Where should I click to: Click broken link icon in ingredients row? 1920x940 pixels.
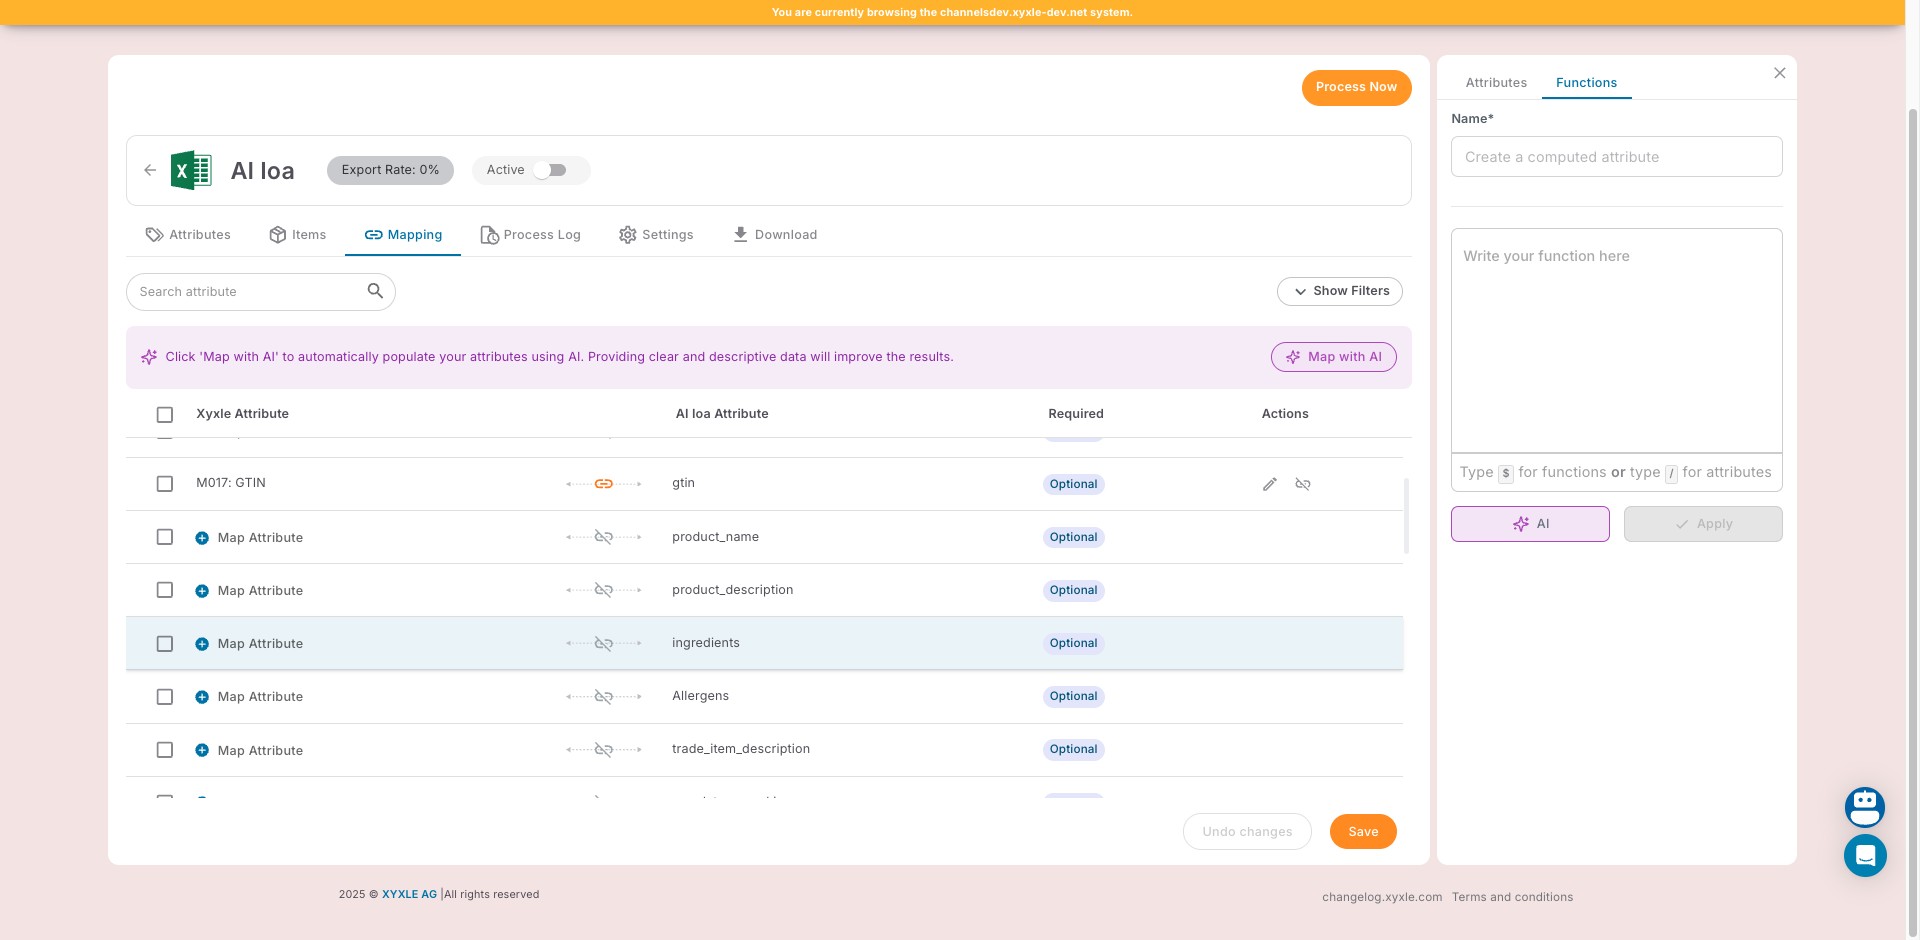point(603,644)
